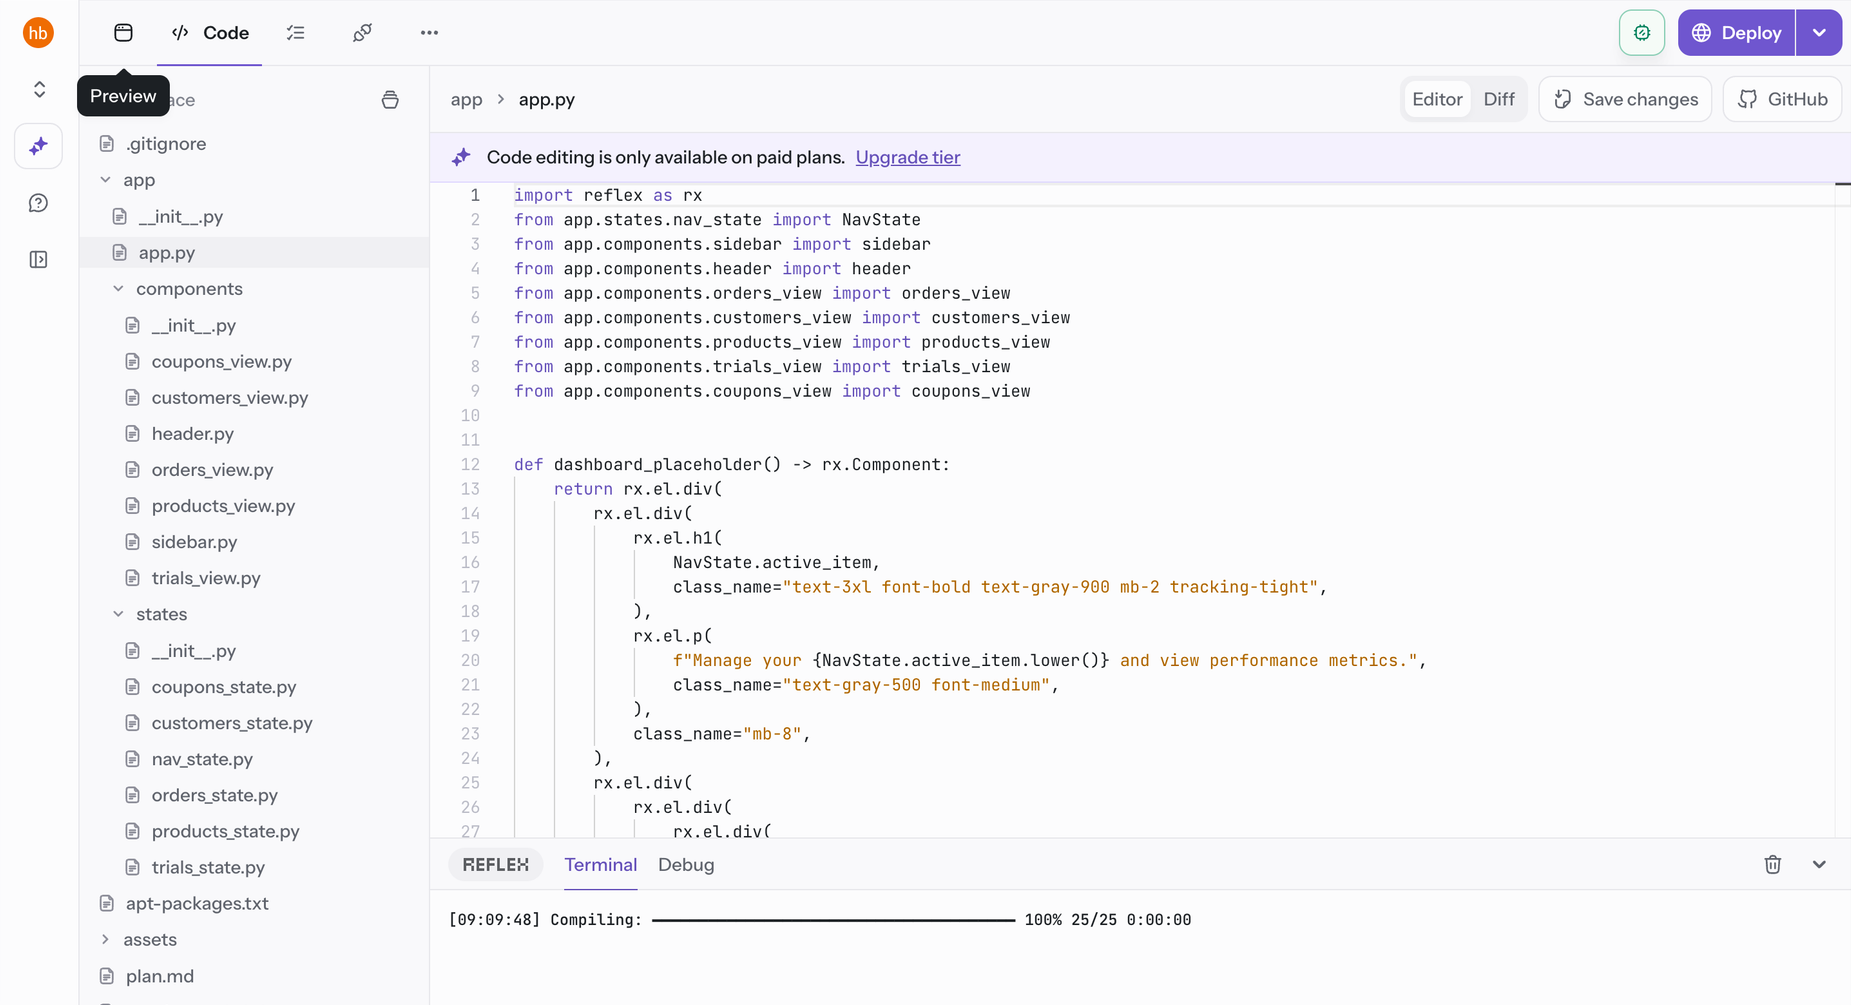1851x1005 pixels.
Task: Open nav_state.py in the file tree
Action: pyautogui.click(x=202, y=759)
